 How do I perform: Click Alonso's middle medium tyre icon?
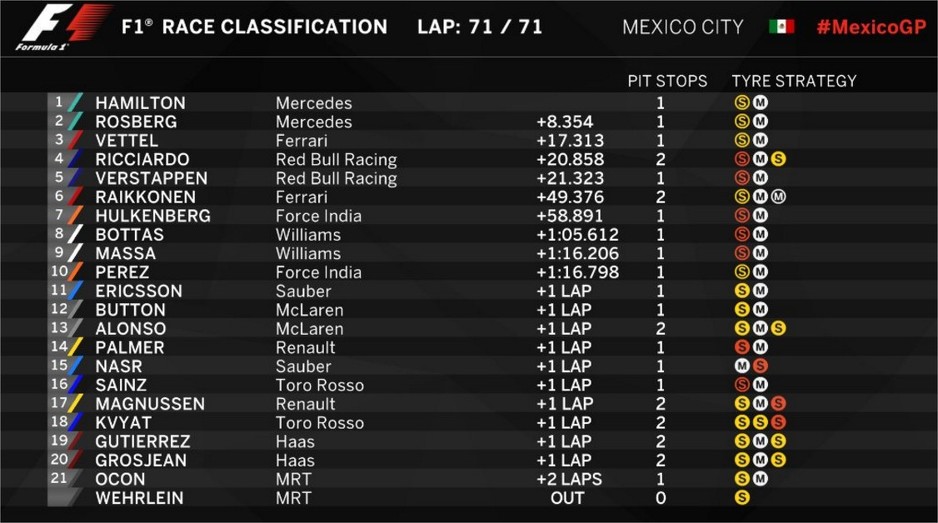pos(760,328)
